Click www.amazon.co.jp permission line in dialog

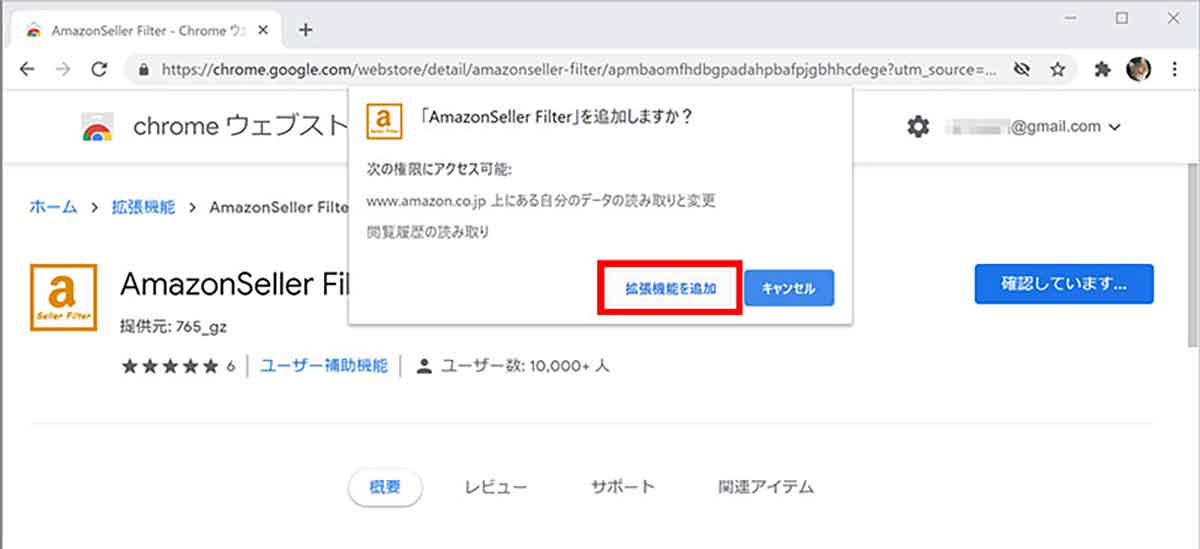pos(541,200)
